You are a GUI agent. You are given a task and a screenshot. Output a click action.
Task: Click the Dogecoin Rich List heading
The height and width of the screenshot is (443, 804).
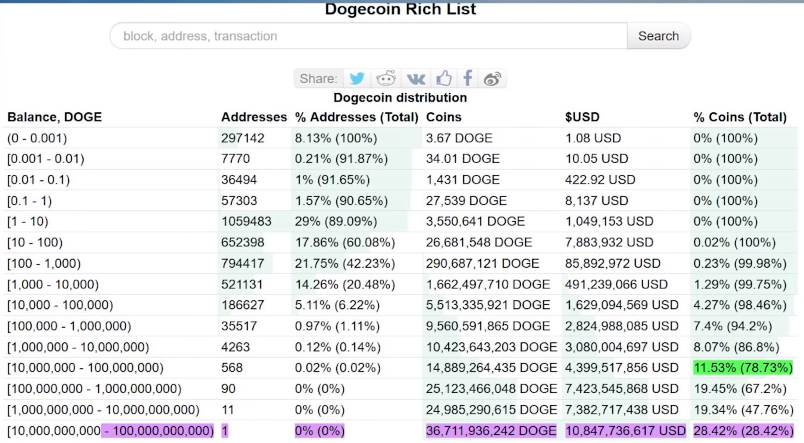coord(400,9)
